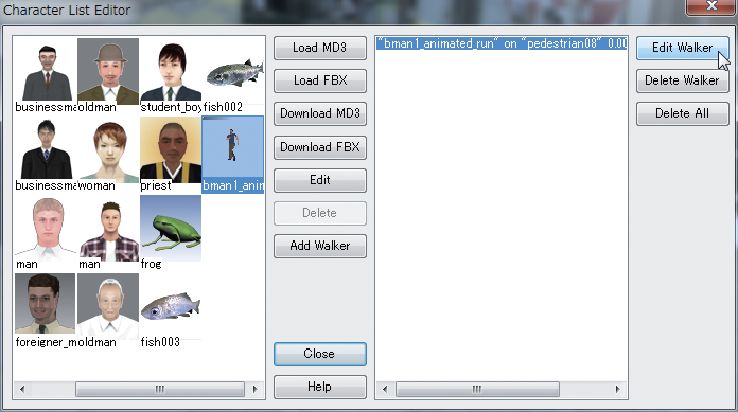The image size is (738, 412).
Task: Open Download FBX dialog
Action: pyautogui.click(x=320, y=147)
